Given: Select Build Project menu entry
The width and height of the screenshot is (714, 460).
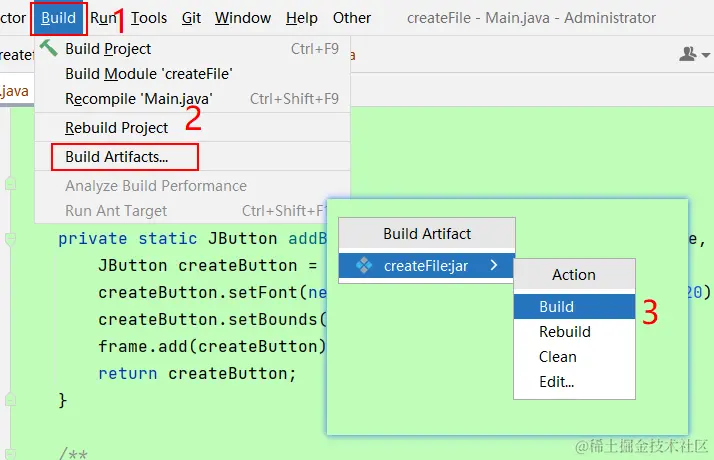Looking at the screenshot, I should (193, 49).
